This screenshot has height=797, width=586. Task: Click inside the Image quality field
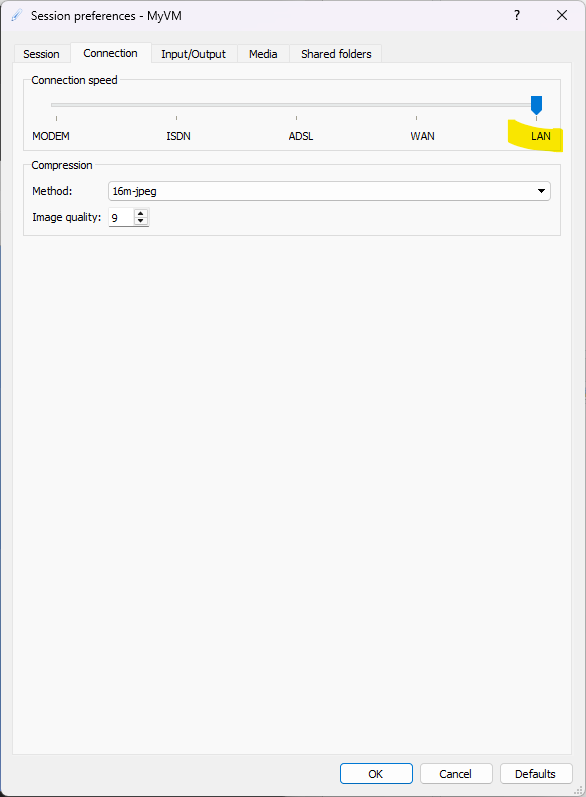coord(121,218)
